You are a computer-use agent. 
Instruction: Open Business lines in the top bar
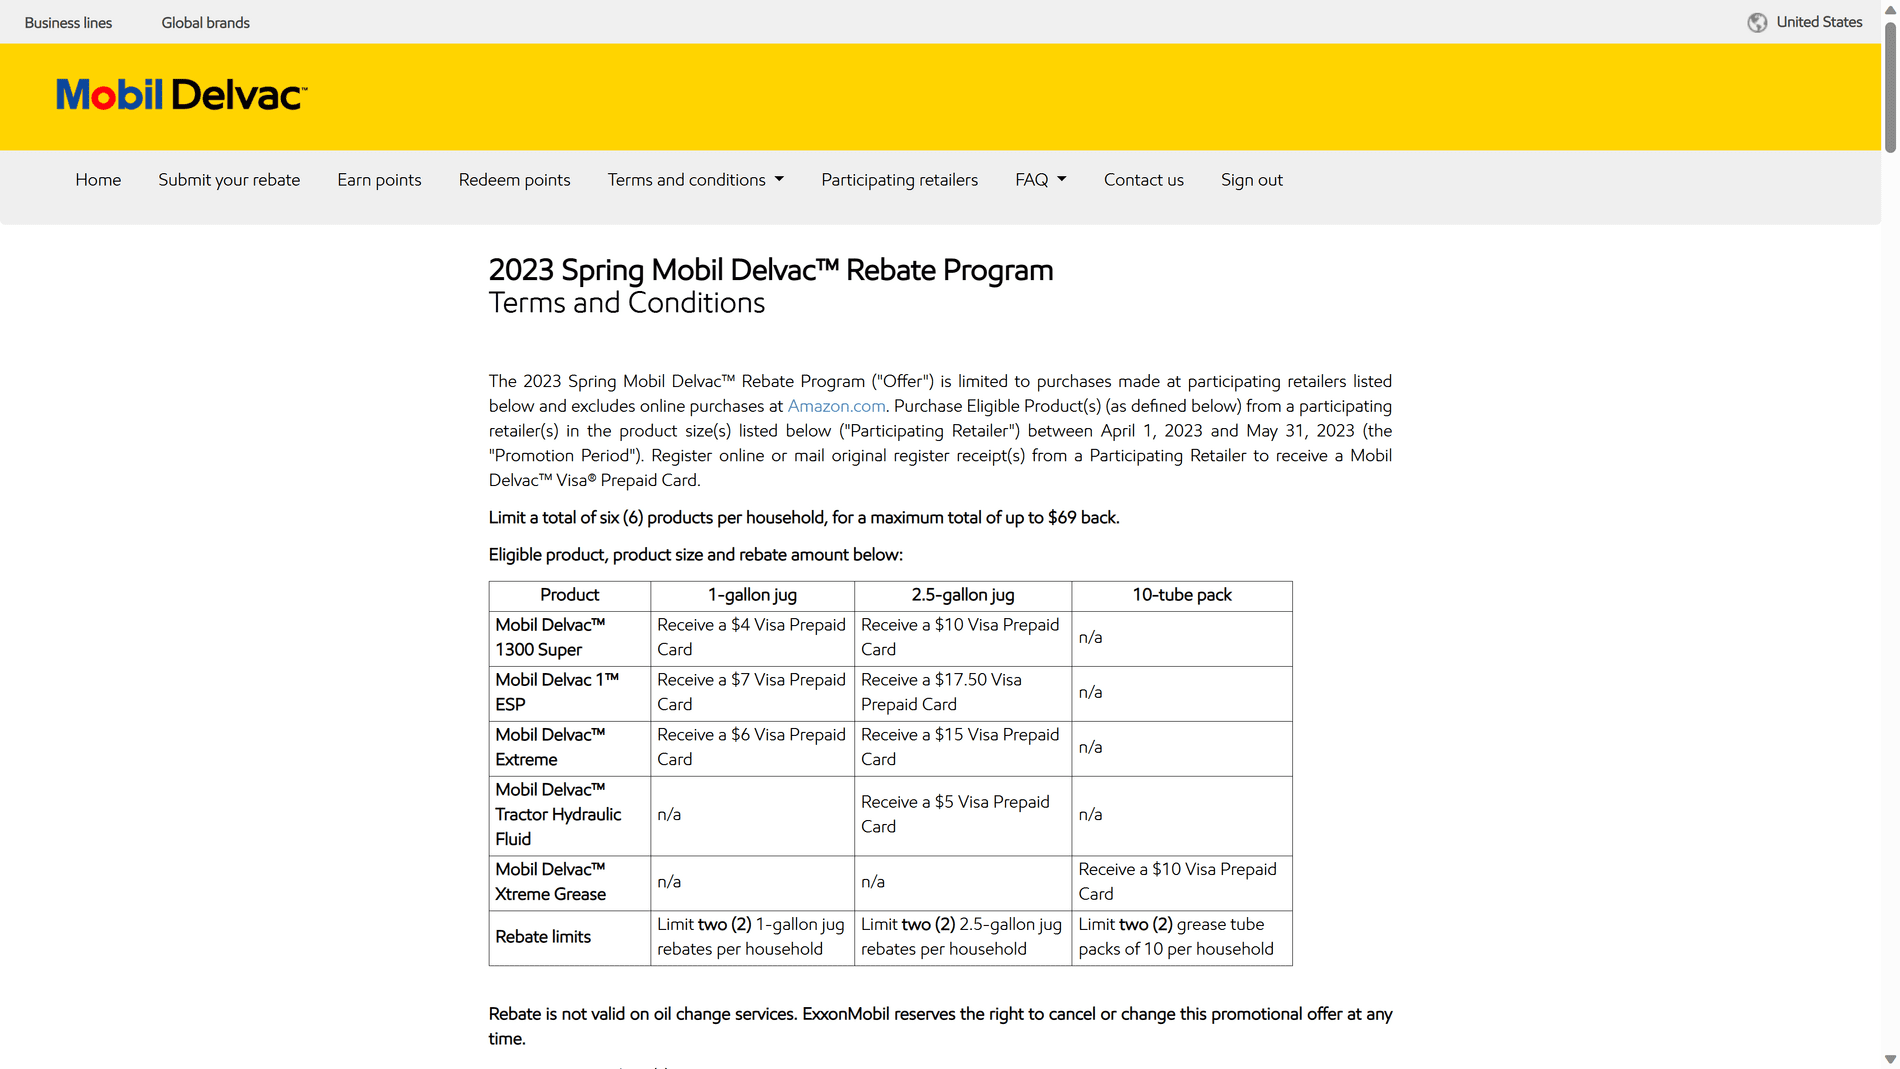(x=68, y=22)
